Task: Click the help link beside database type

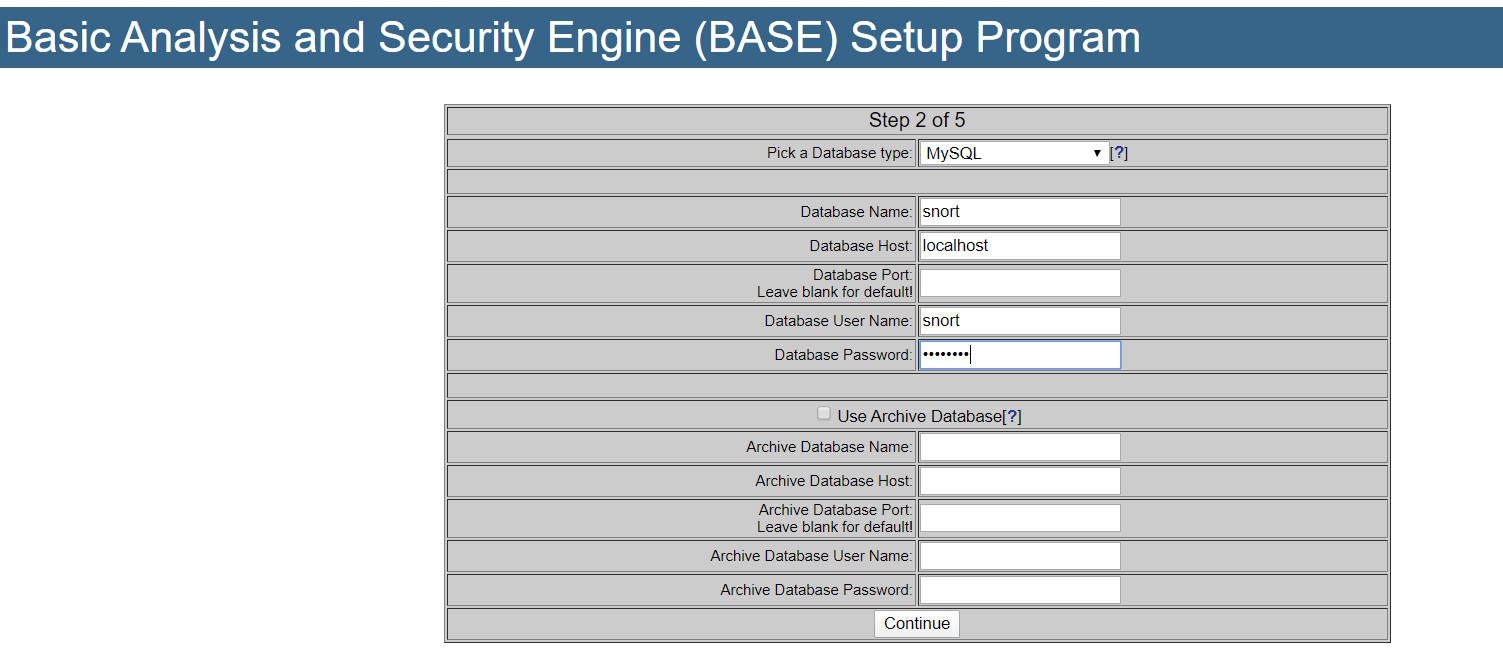Action: (1120, 153)
